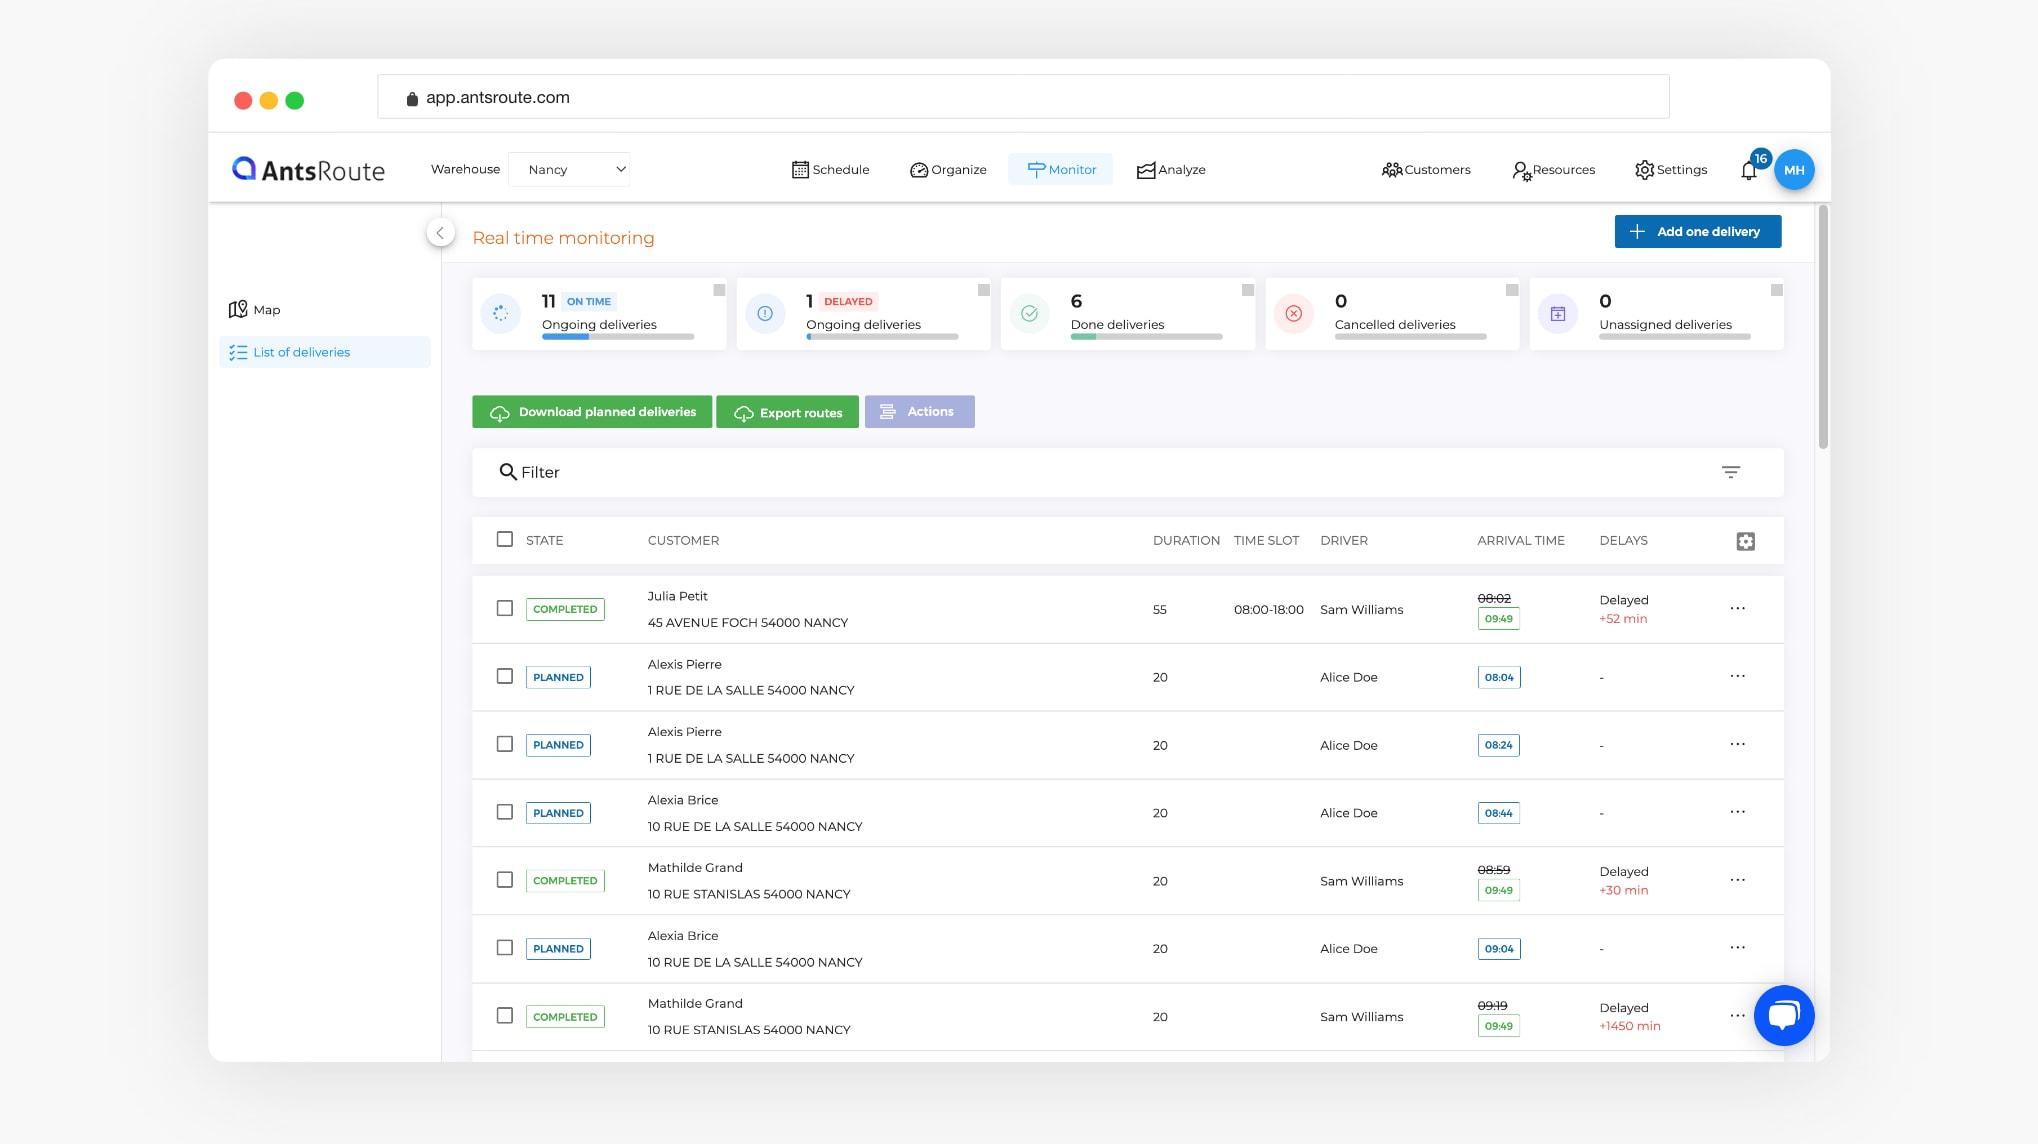2038x1144 pixels.
Task: Open the column settings expander
Action: point(1745,540)
